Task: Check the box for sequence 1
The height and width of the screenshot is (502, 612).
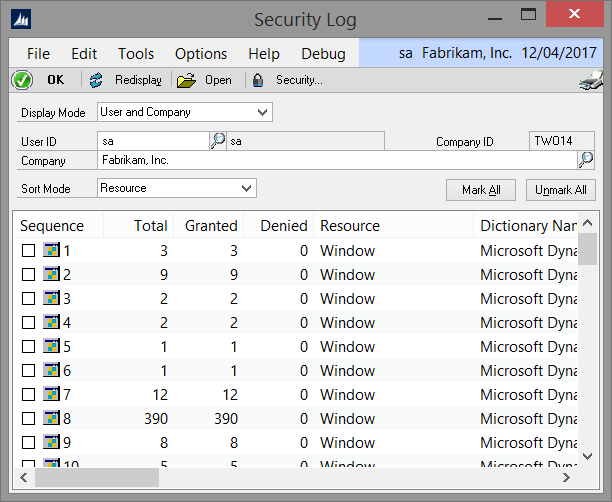Action: (28, 251)
